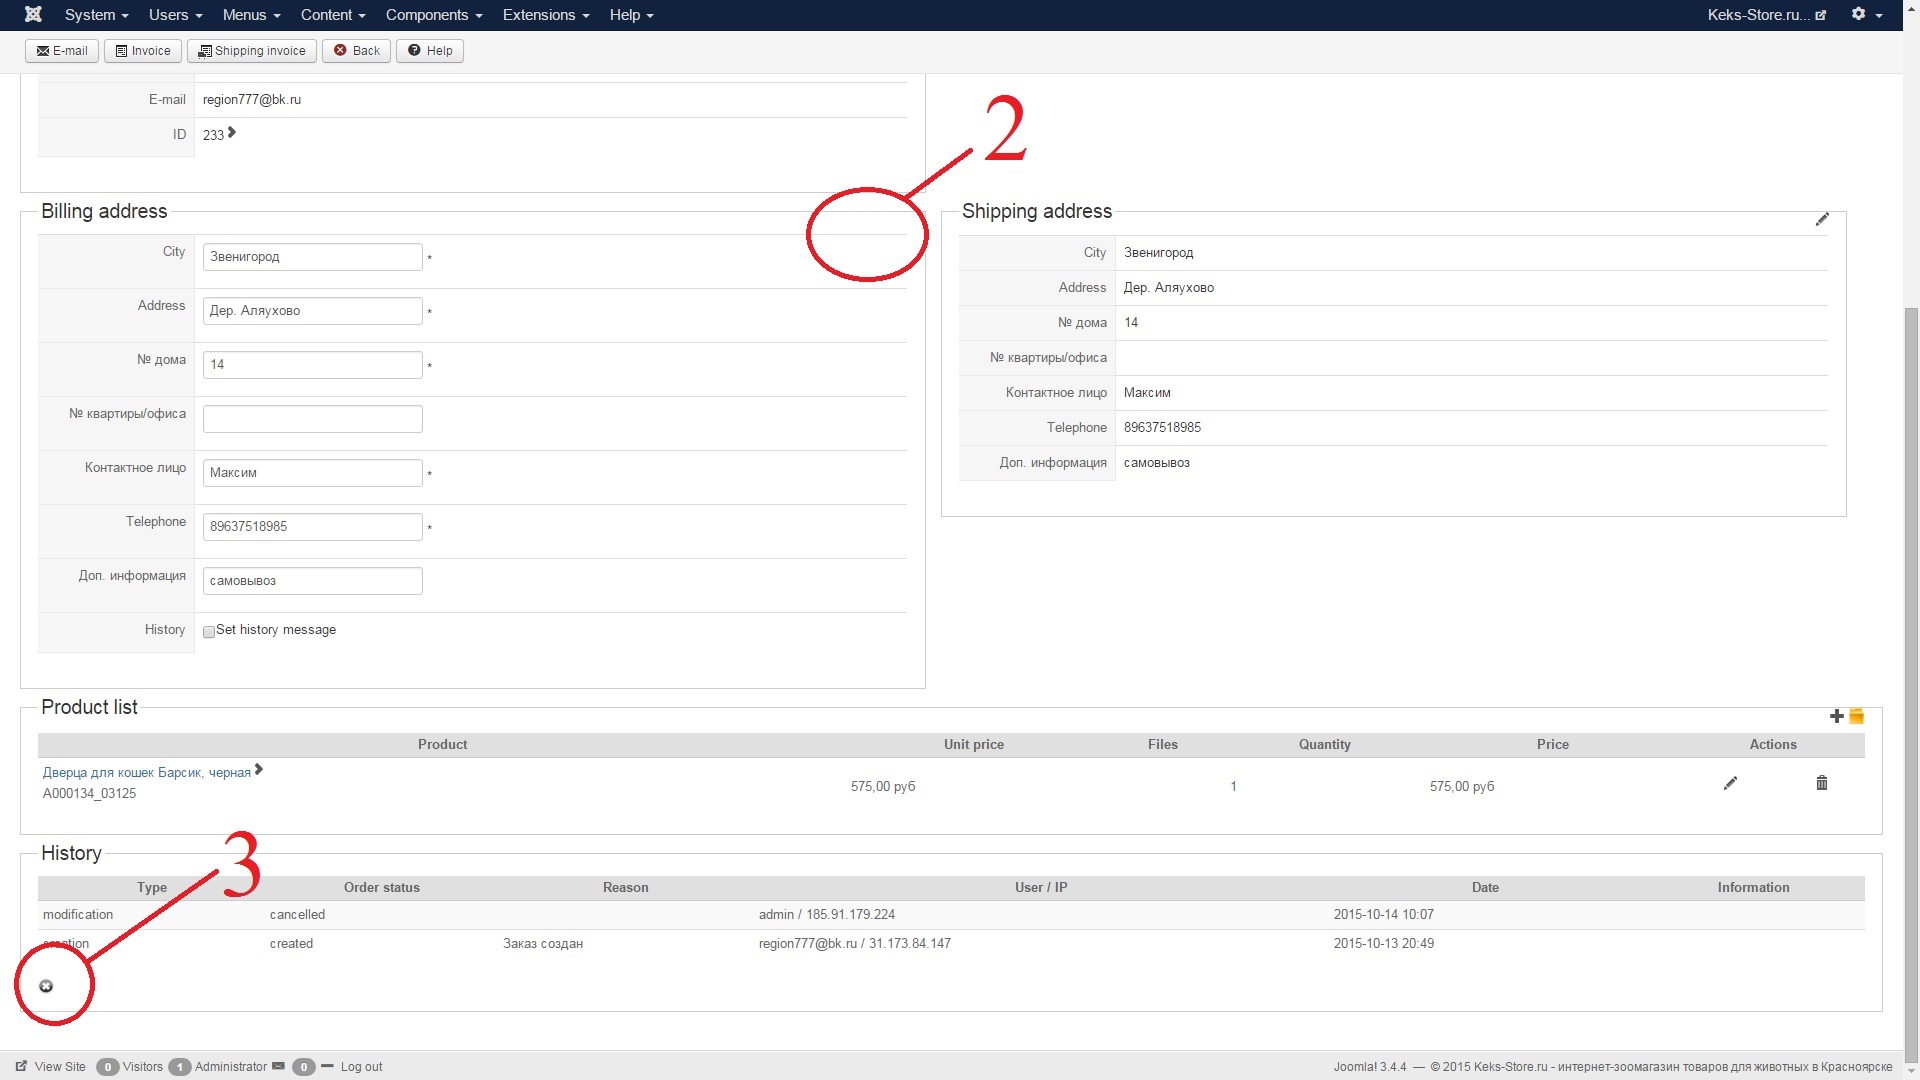This screenshot has width=1920, height=1080.
Task: Click the pencil icon to edit Shipping address
Action: click(x=1822, y=220)
